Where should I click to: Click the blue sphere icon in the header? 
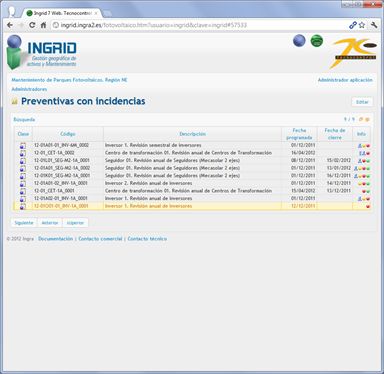pyautogui.click(x=299, y=41)
